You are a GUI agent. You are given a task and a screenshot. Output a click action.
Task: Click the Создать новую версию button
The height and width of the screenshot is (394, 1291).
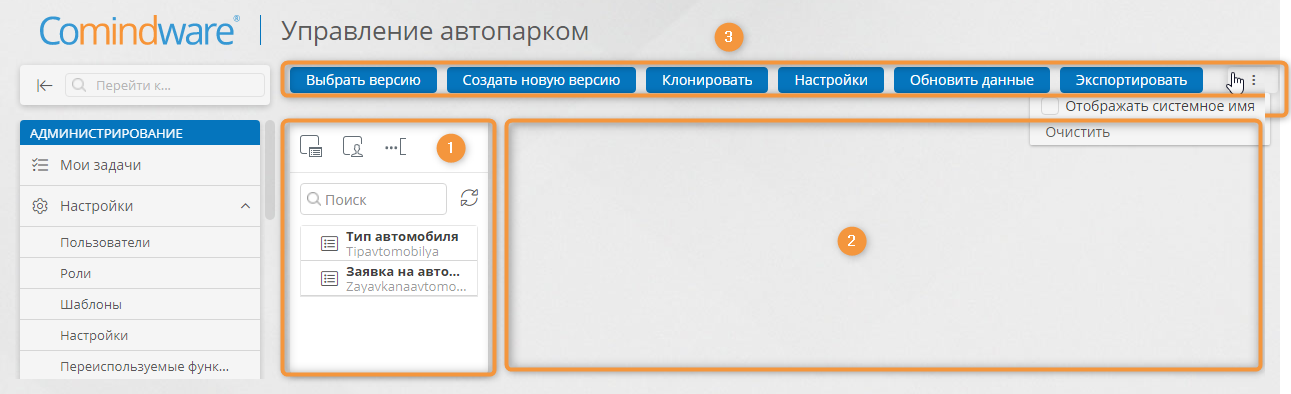(541, 80)
